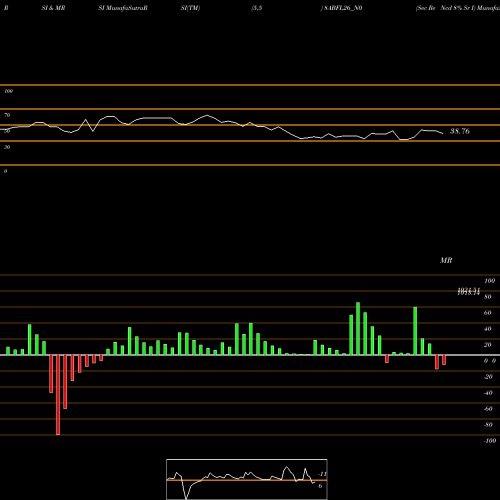Click the -60 label on MR right axis

(x=488, y=409)
